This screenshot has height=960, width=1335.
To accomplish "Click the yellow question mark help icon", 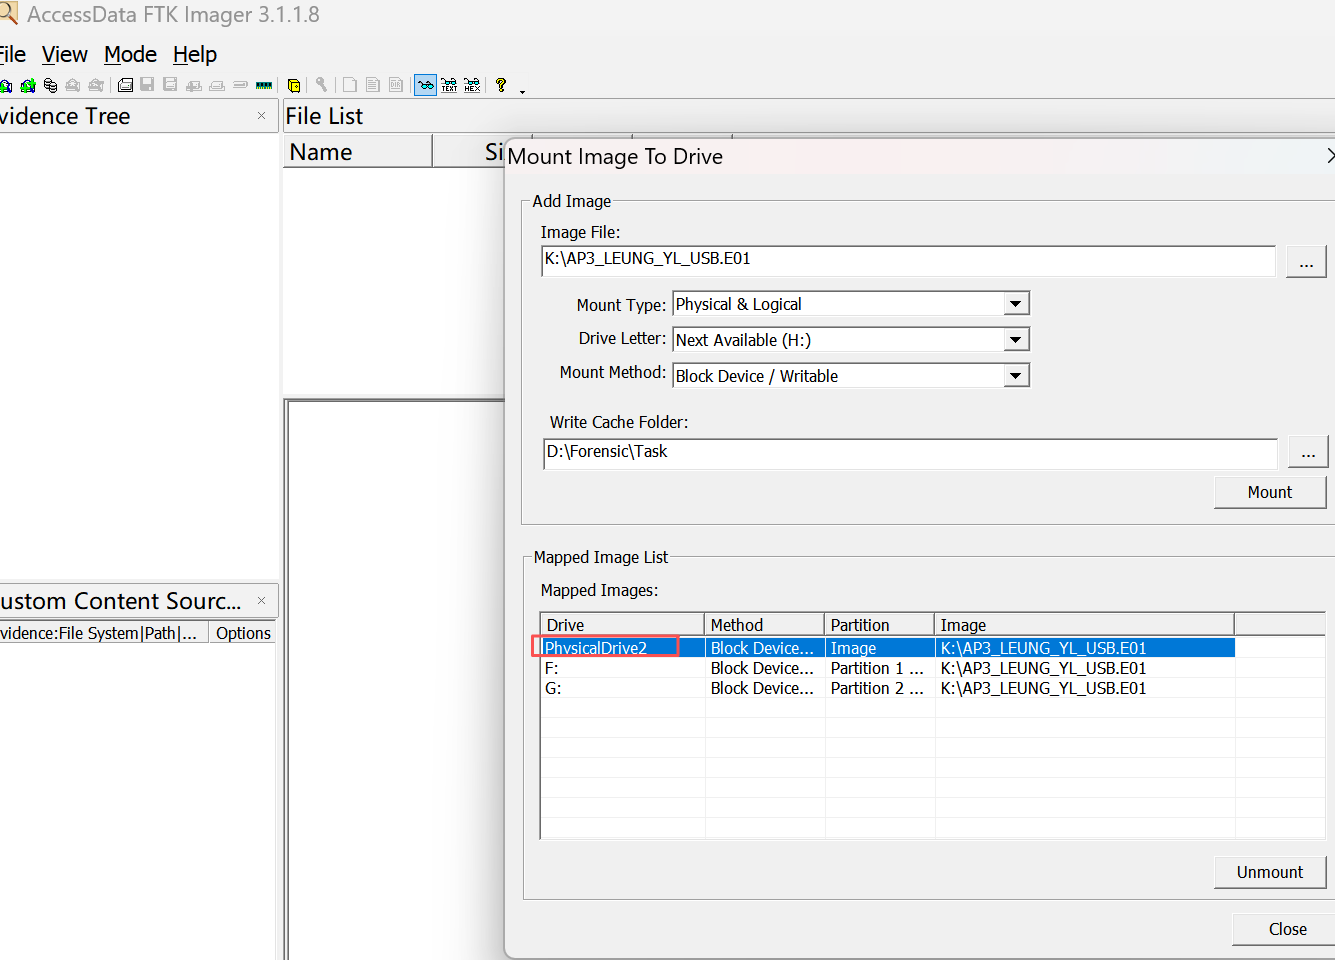I will pos(501,86).
